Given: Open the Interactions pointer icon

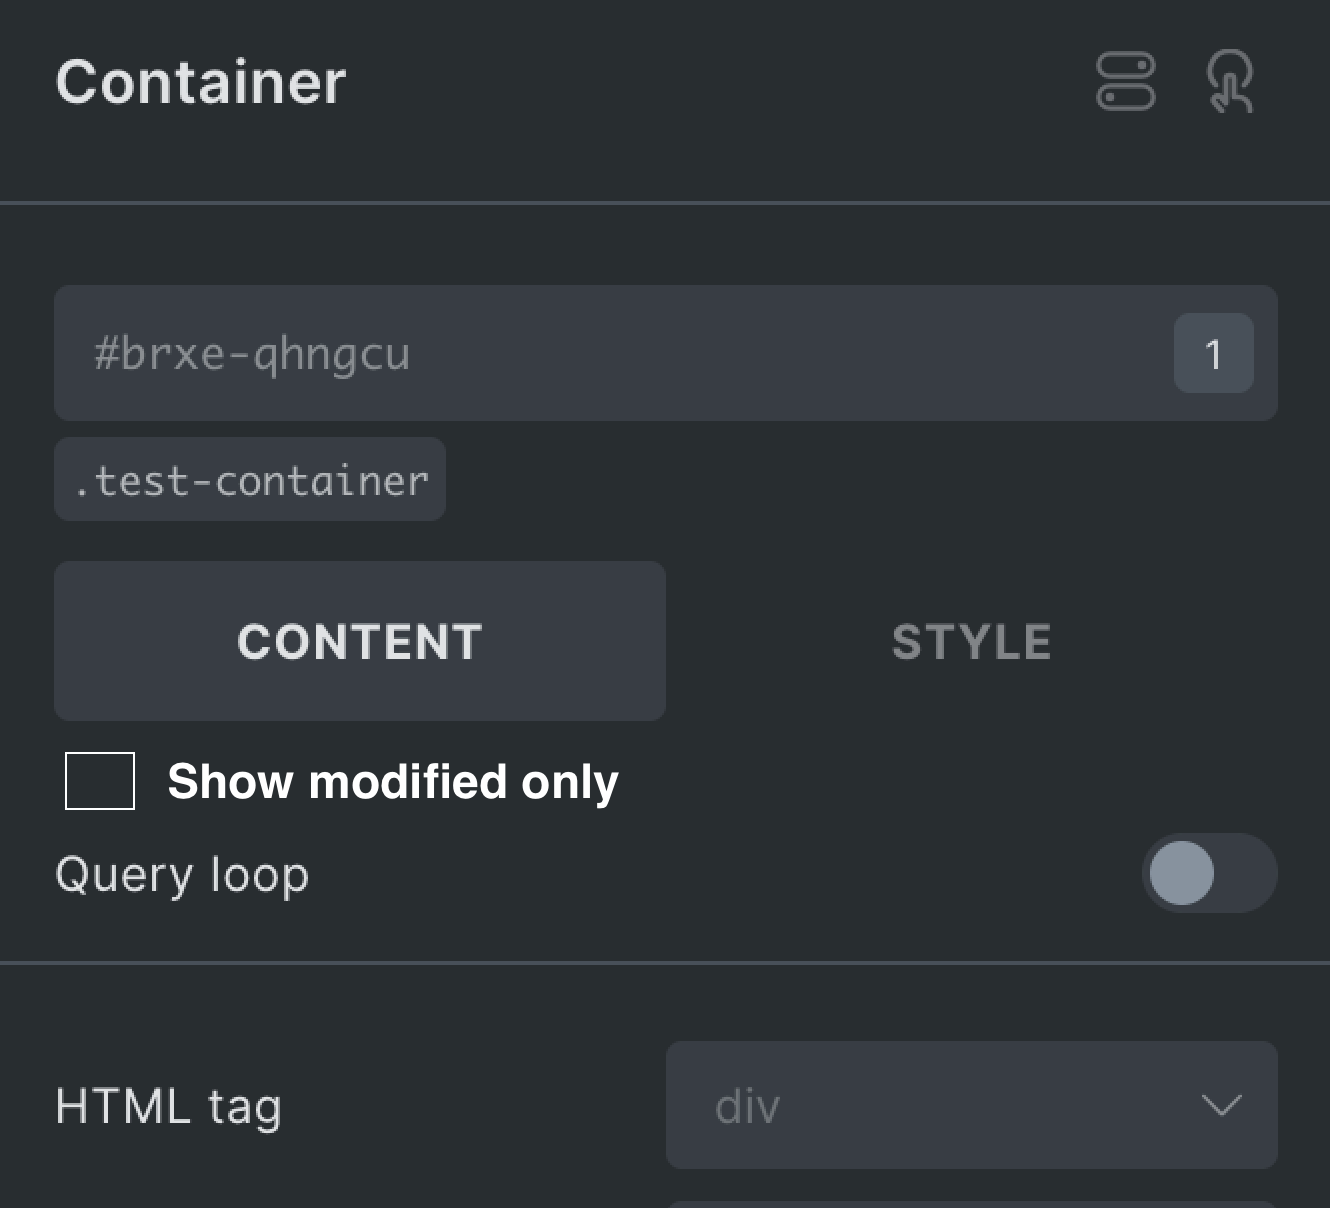Looking at the screenshot, I should 1230,81.
